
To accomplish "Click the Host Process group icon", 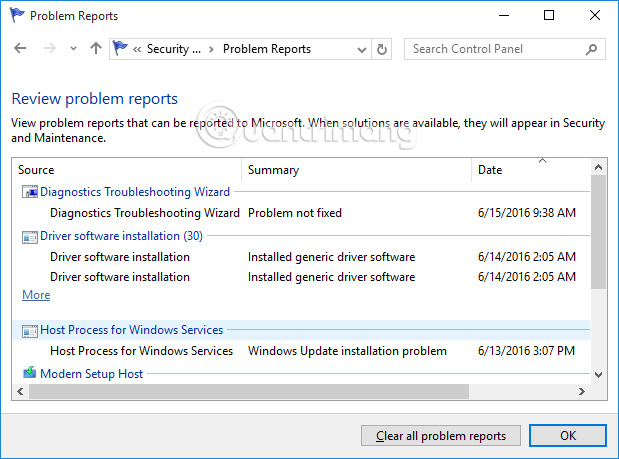I will pos(30,331).
